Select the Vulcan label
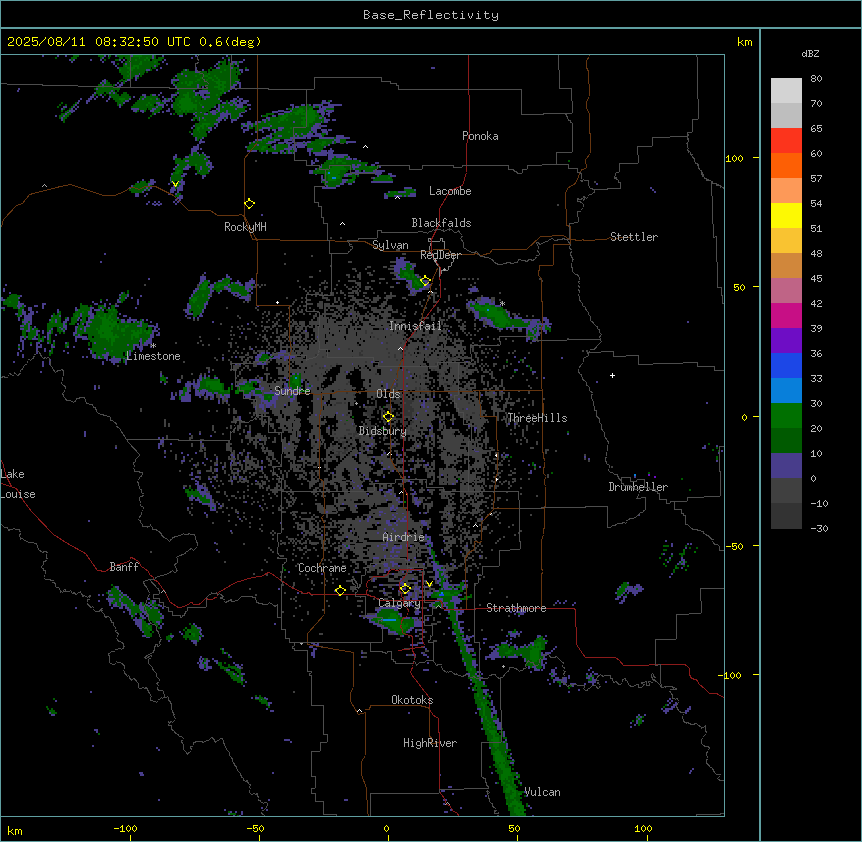Image resolution: width=862 pixels, height=842 pixels. 542,792
